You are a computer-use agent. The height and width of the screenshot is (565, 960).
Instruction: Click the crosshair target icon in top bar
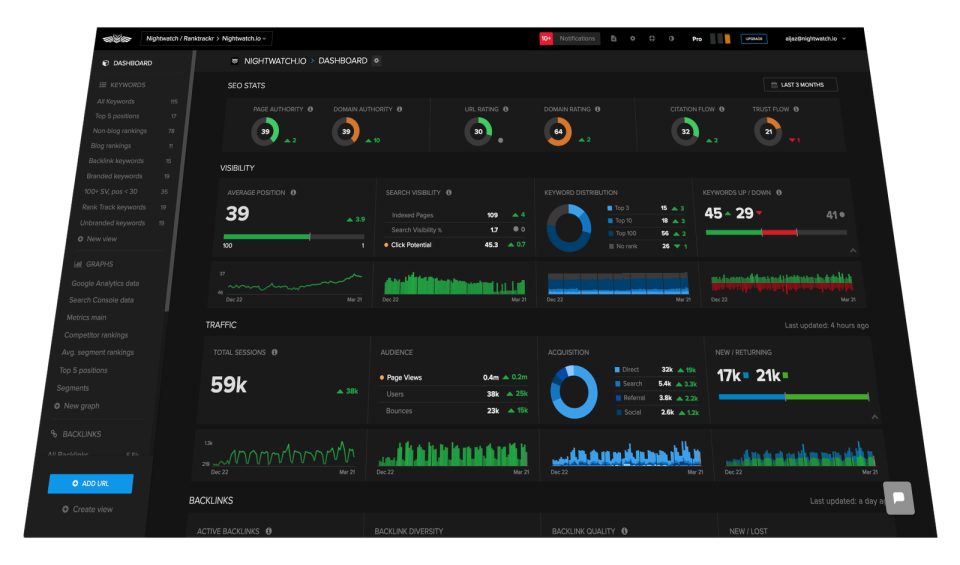[x=651, y=39]
